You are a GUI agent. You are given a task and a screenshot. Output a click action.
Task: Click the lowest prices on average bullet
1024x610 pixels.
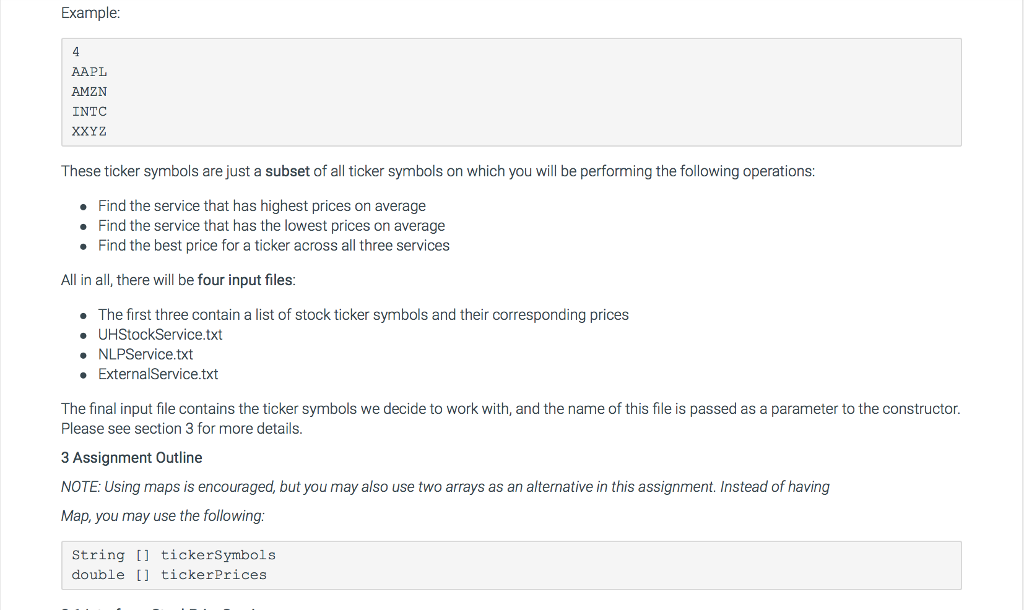tap(271, 226)
